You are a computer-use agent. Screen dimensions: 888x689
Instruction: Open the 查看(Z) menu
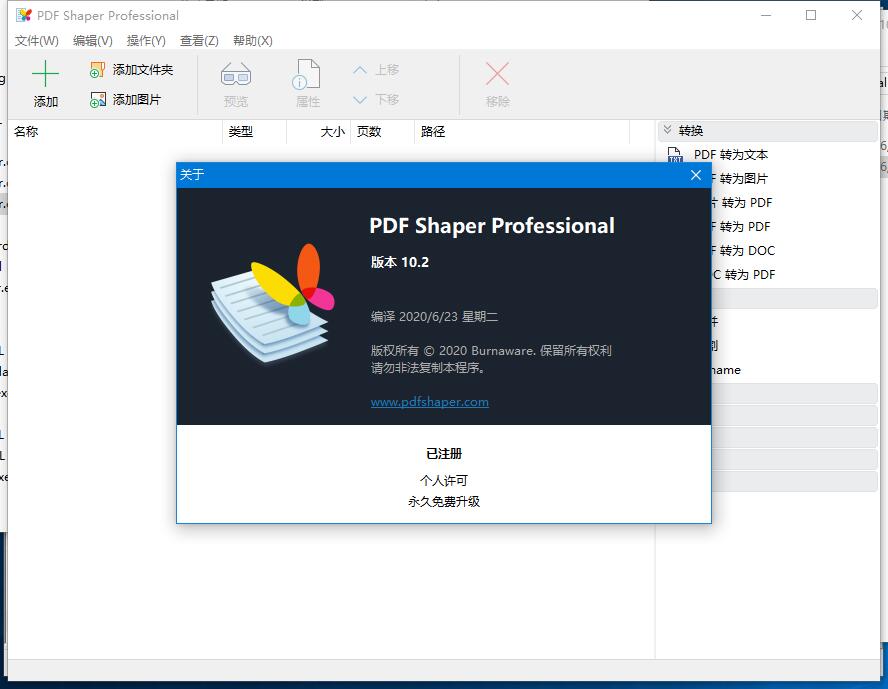[198, 41]
